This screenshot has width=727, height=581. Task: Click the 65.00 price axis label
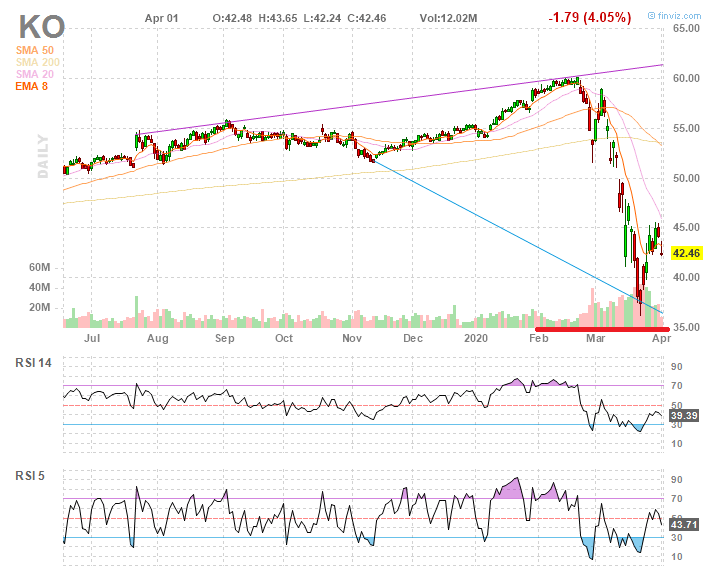686,28
